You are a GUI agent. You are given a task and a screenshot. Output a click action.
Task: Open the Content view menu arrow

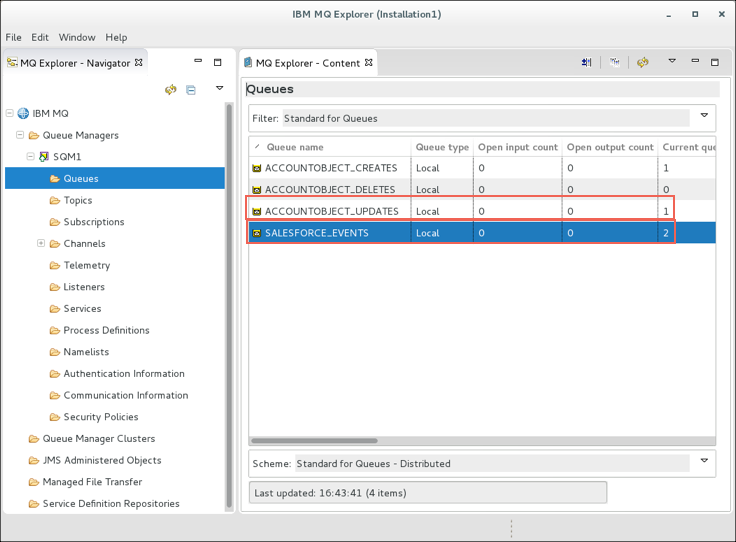point(672,61)
